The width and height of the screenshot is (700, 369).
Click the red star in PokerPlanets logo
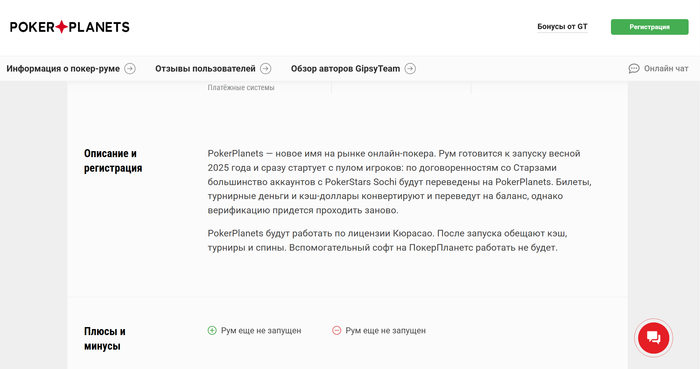[x=62, y=27]
